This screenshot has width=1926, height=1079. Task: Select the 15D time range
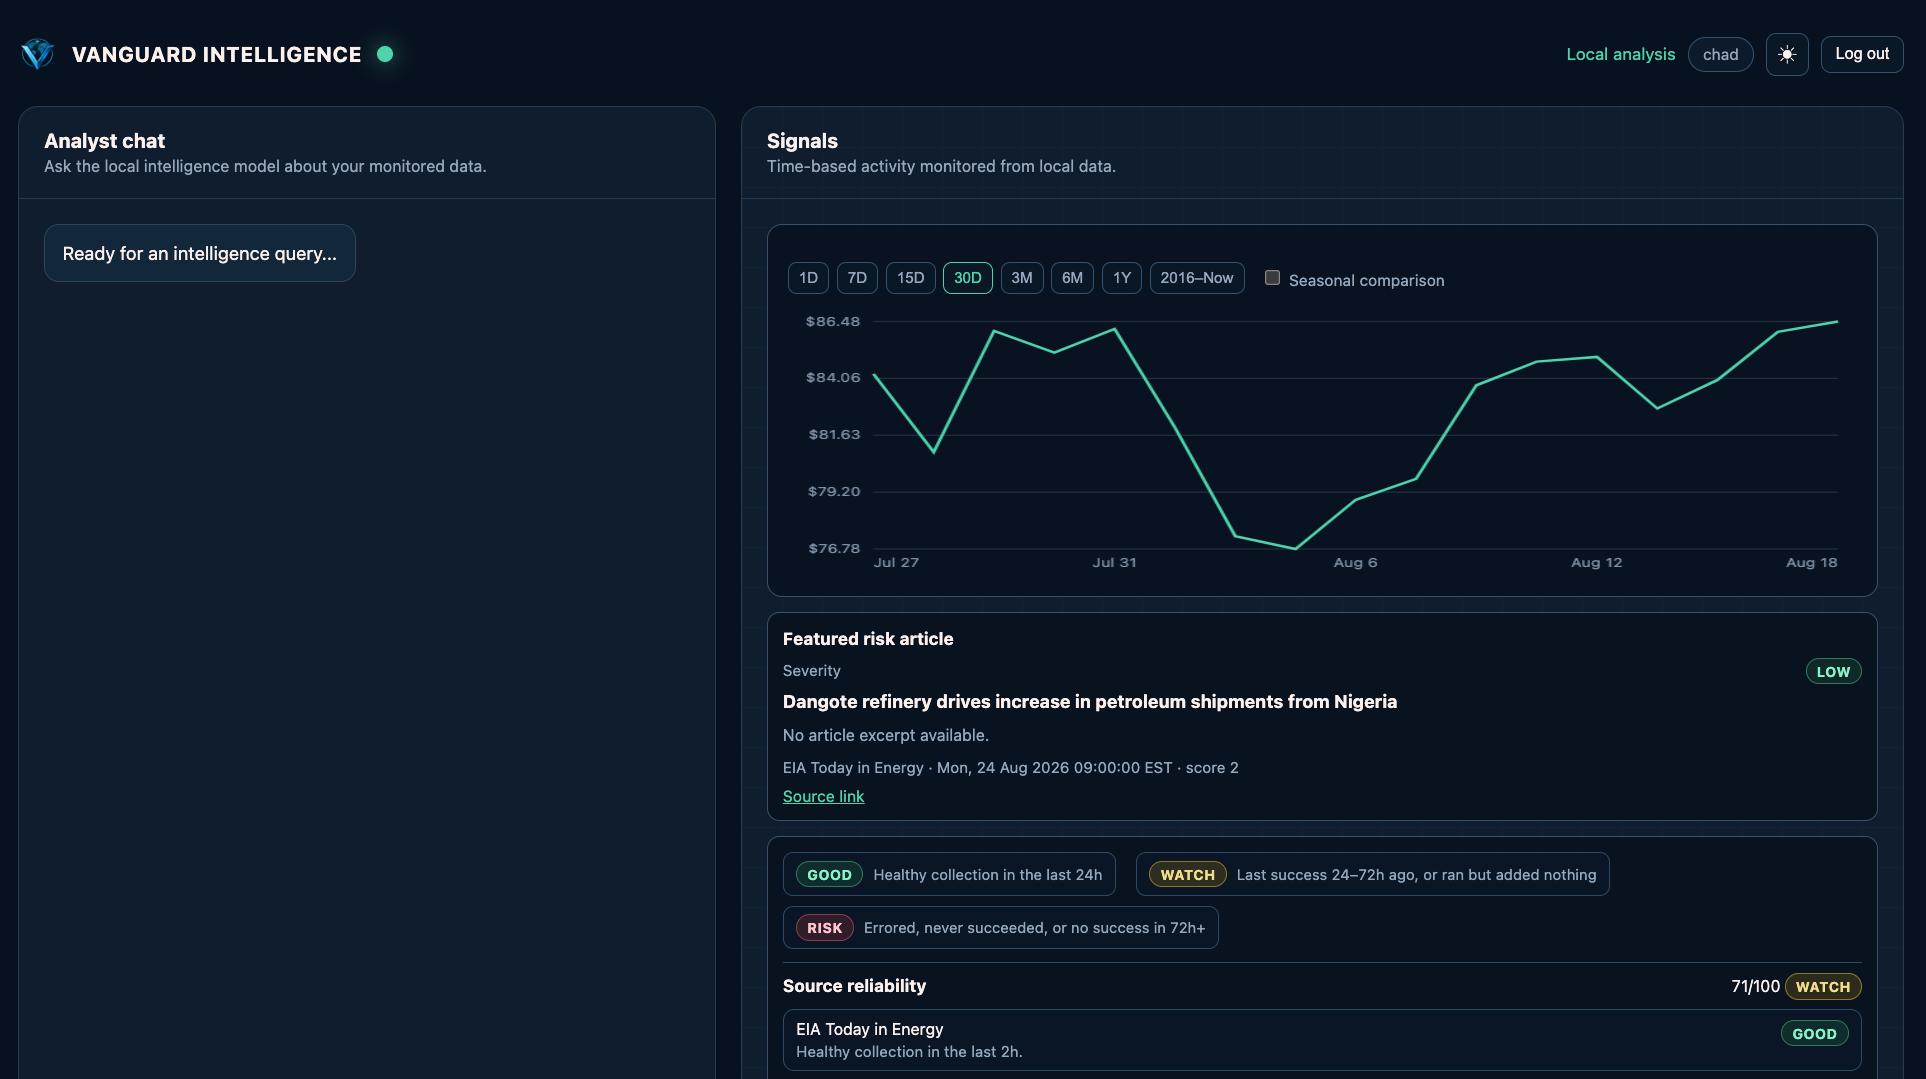coord(910,278)
